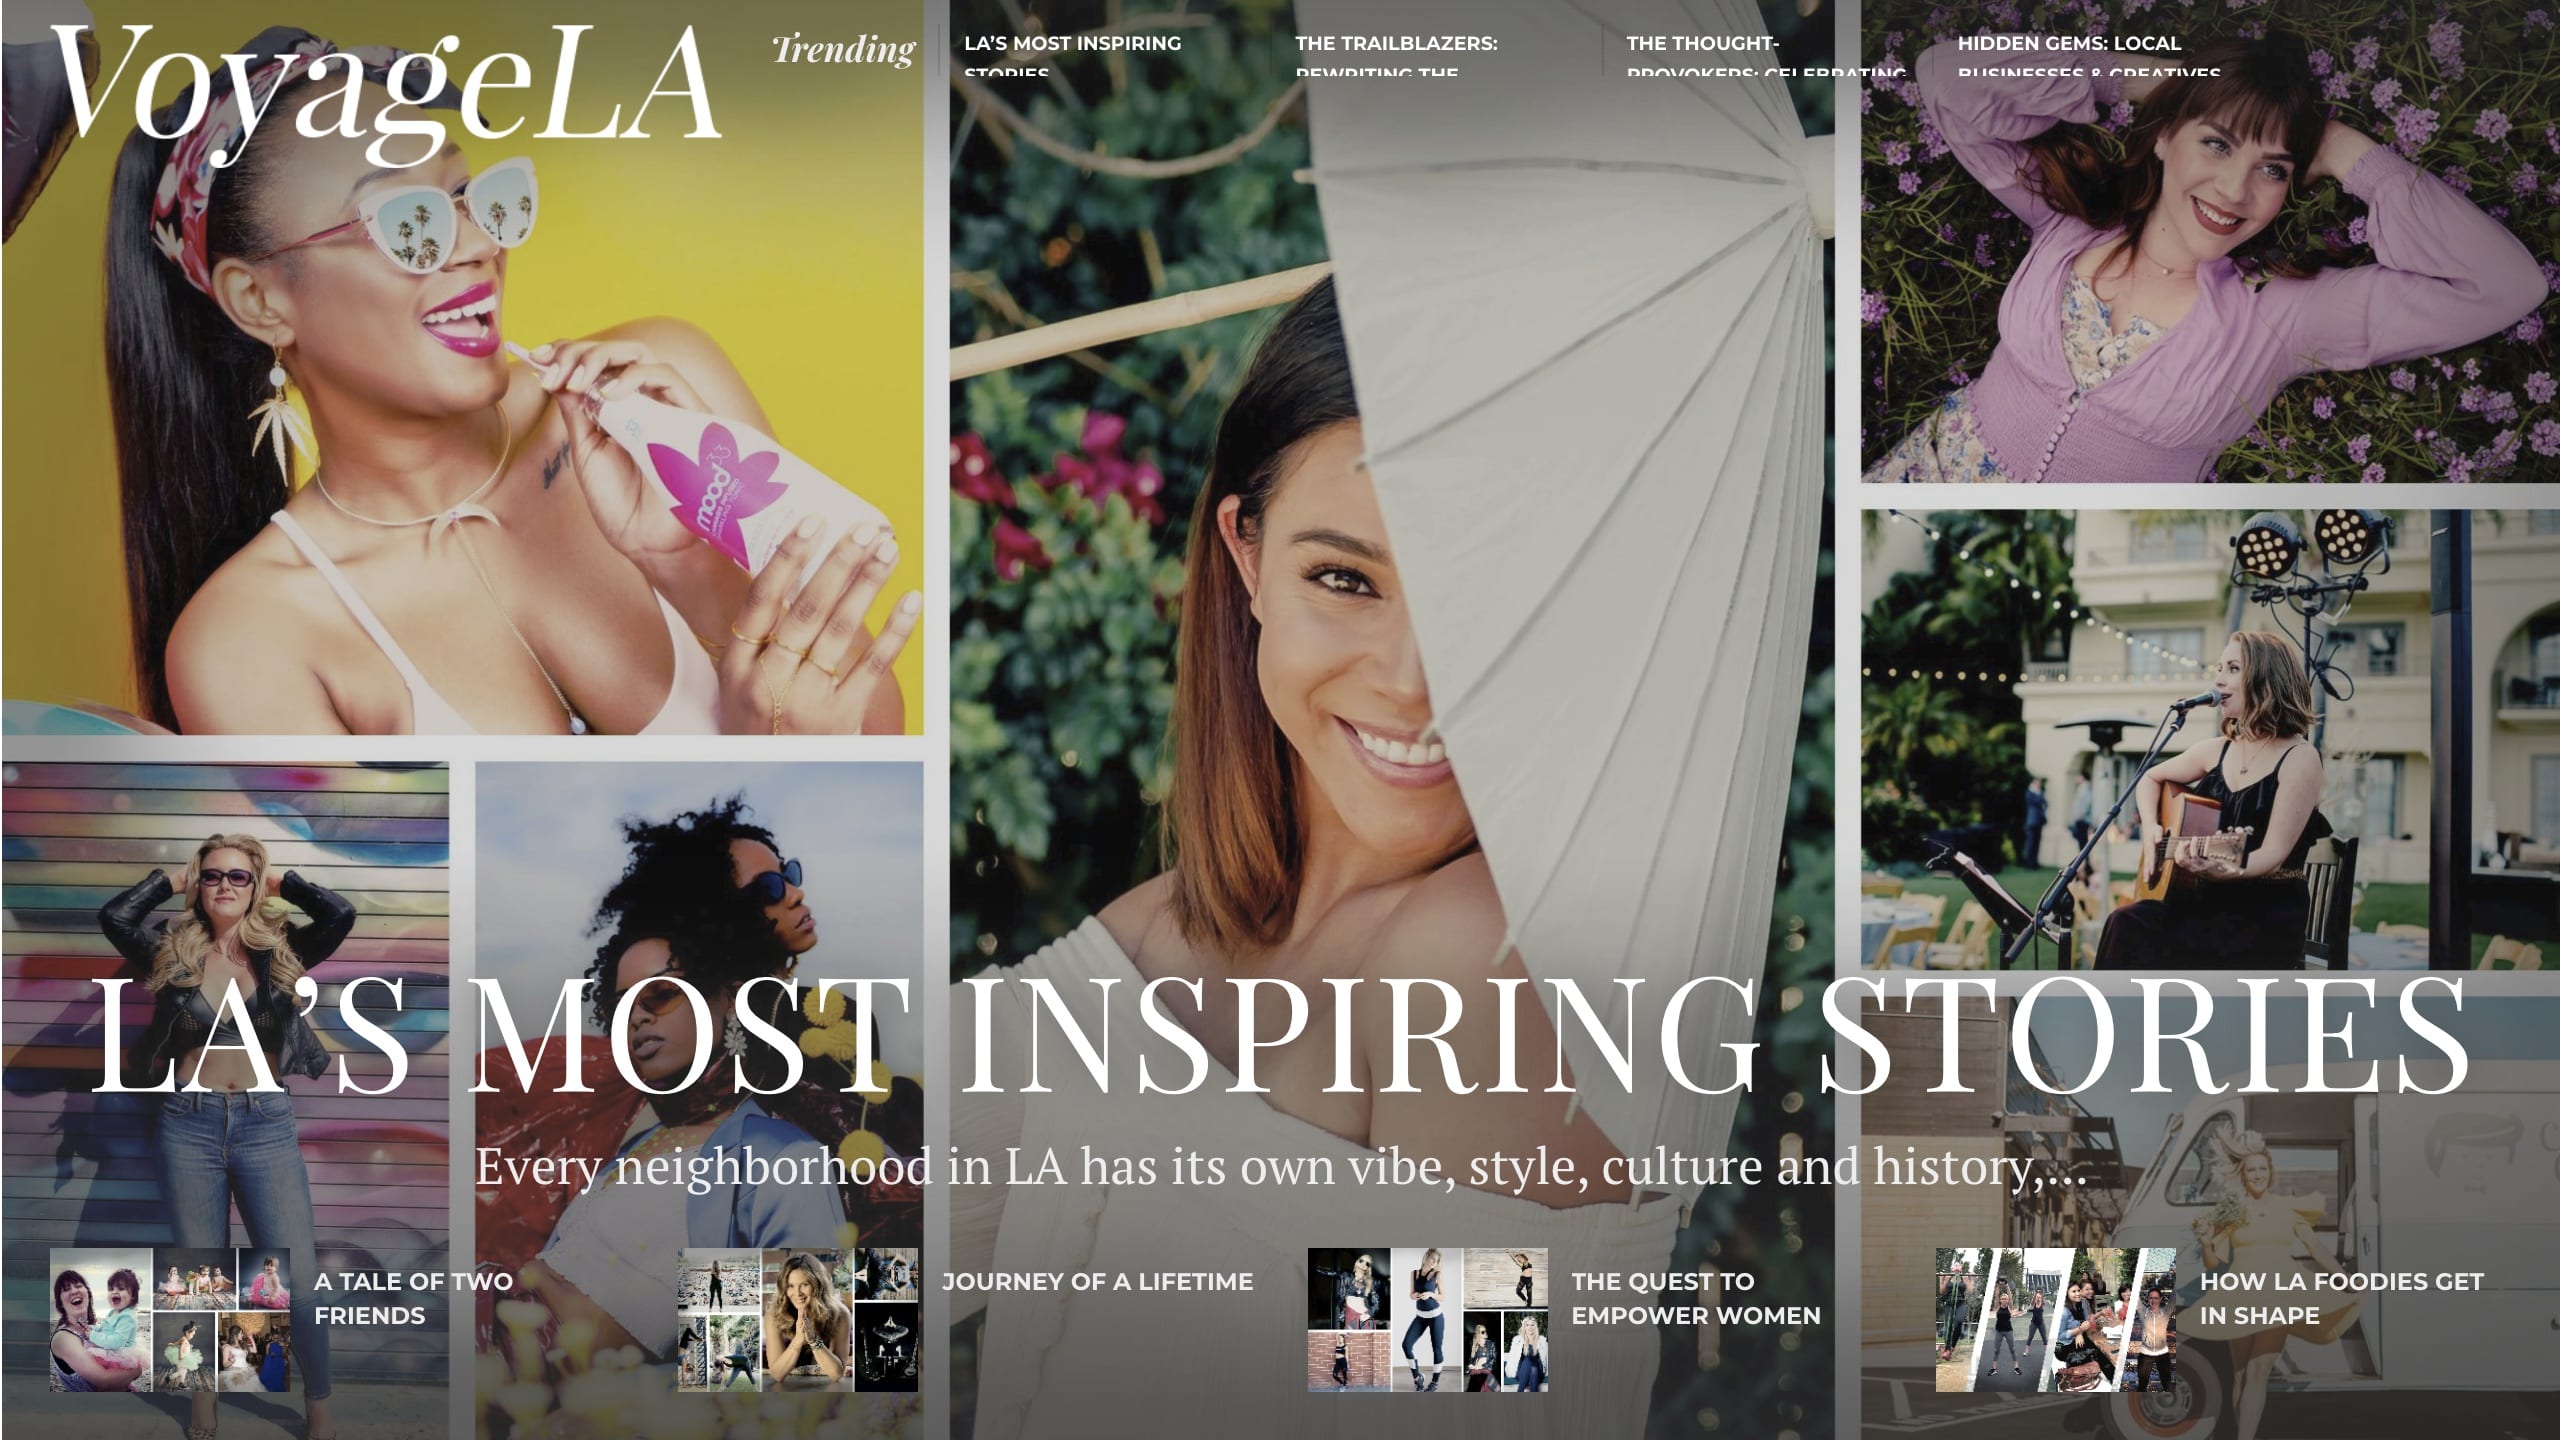This screenshot has width=2560, height=1446.
Task: Open The Quest to Empower Women title
Action: click(1696, 1298)
